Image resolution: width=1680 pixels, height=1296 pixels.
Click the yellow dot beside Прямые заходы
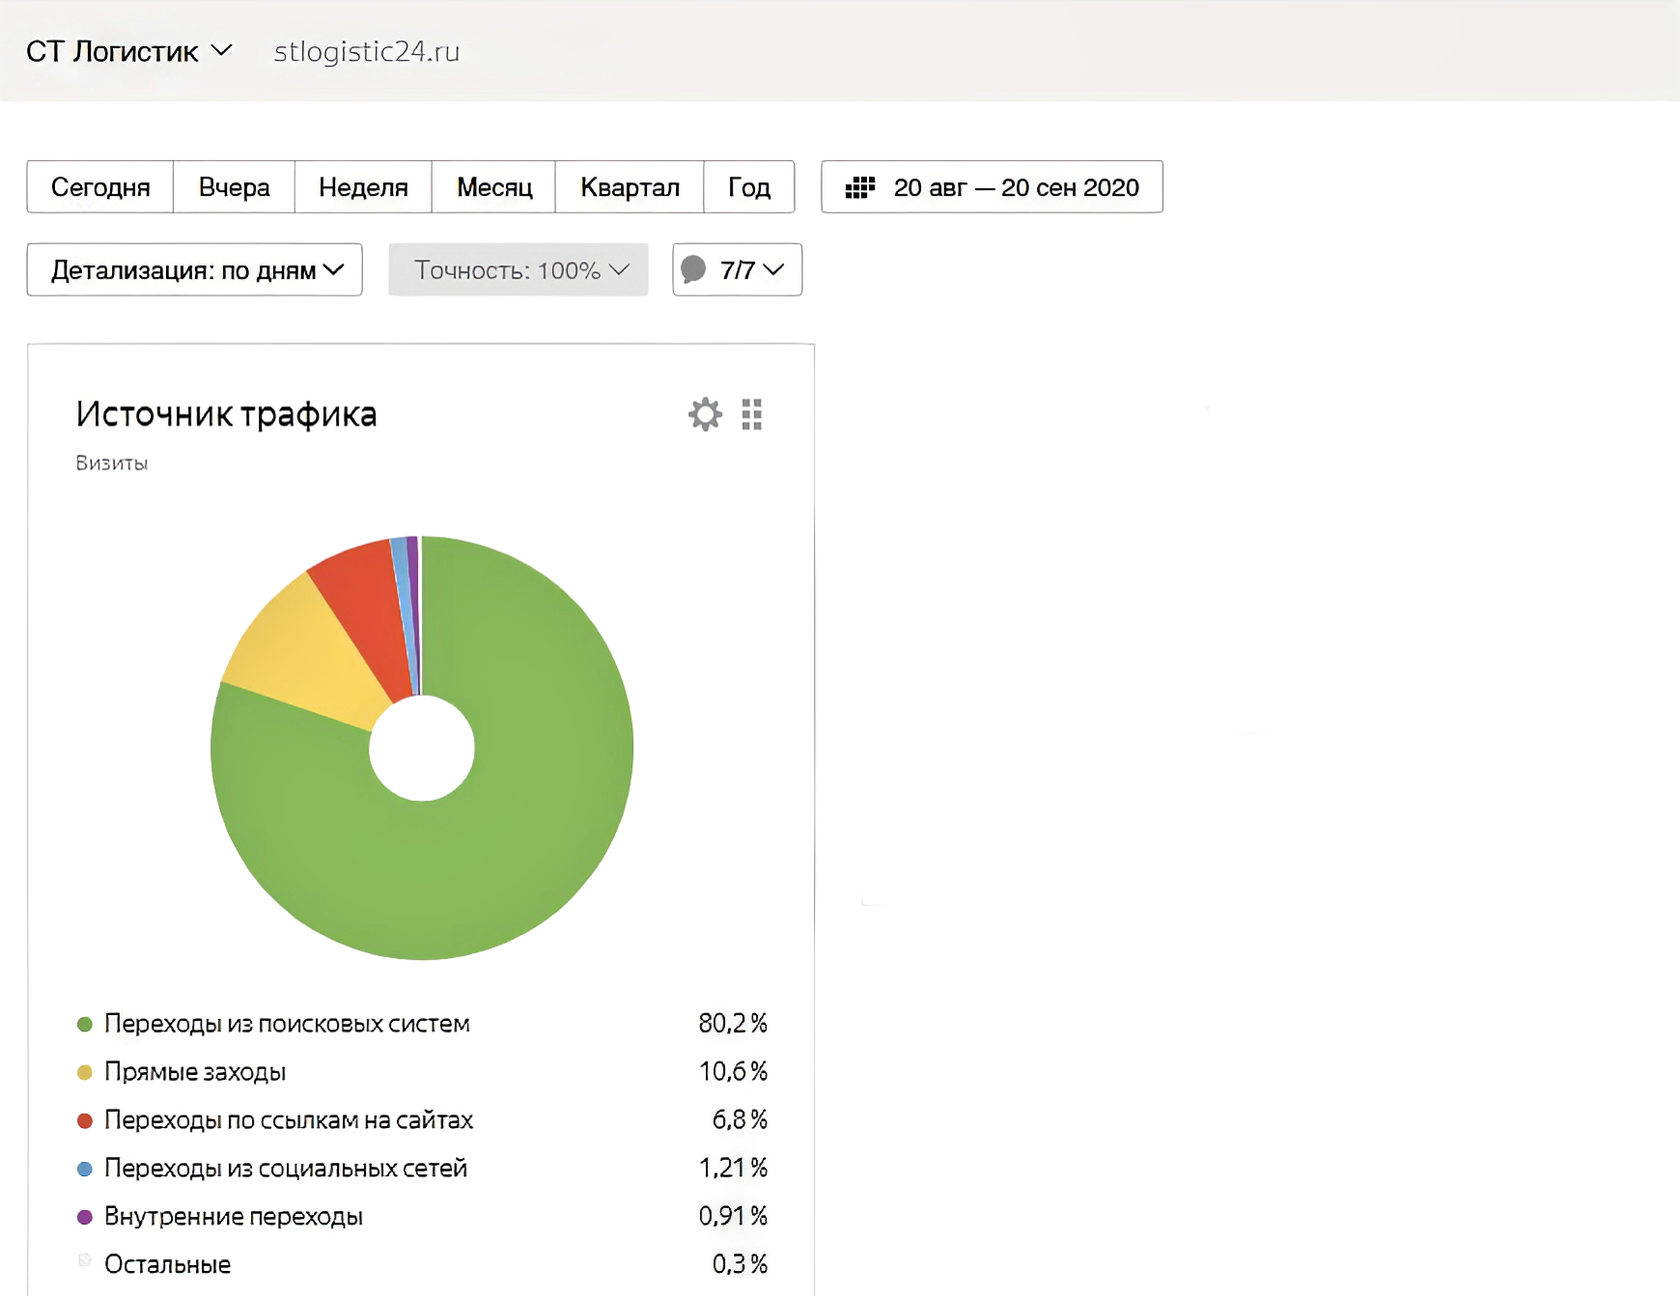[x=84, y=1071]
